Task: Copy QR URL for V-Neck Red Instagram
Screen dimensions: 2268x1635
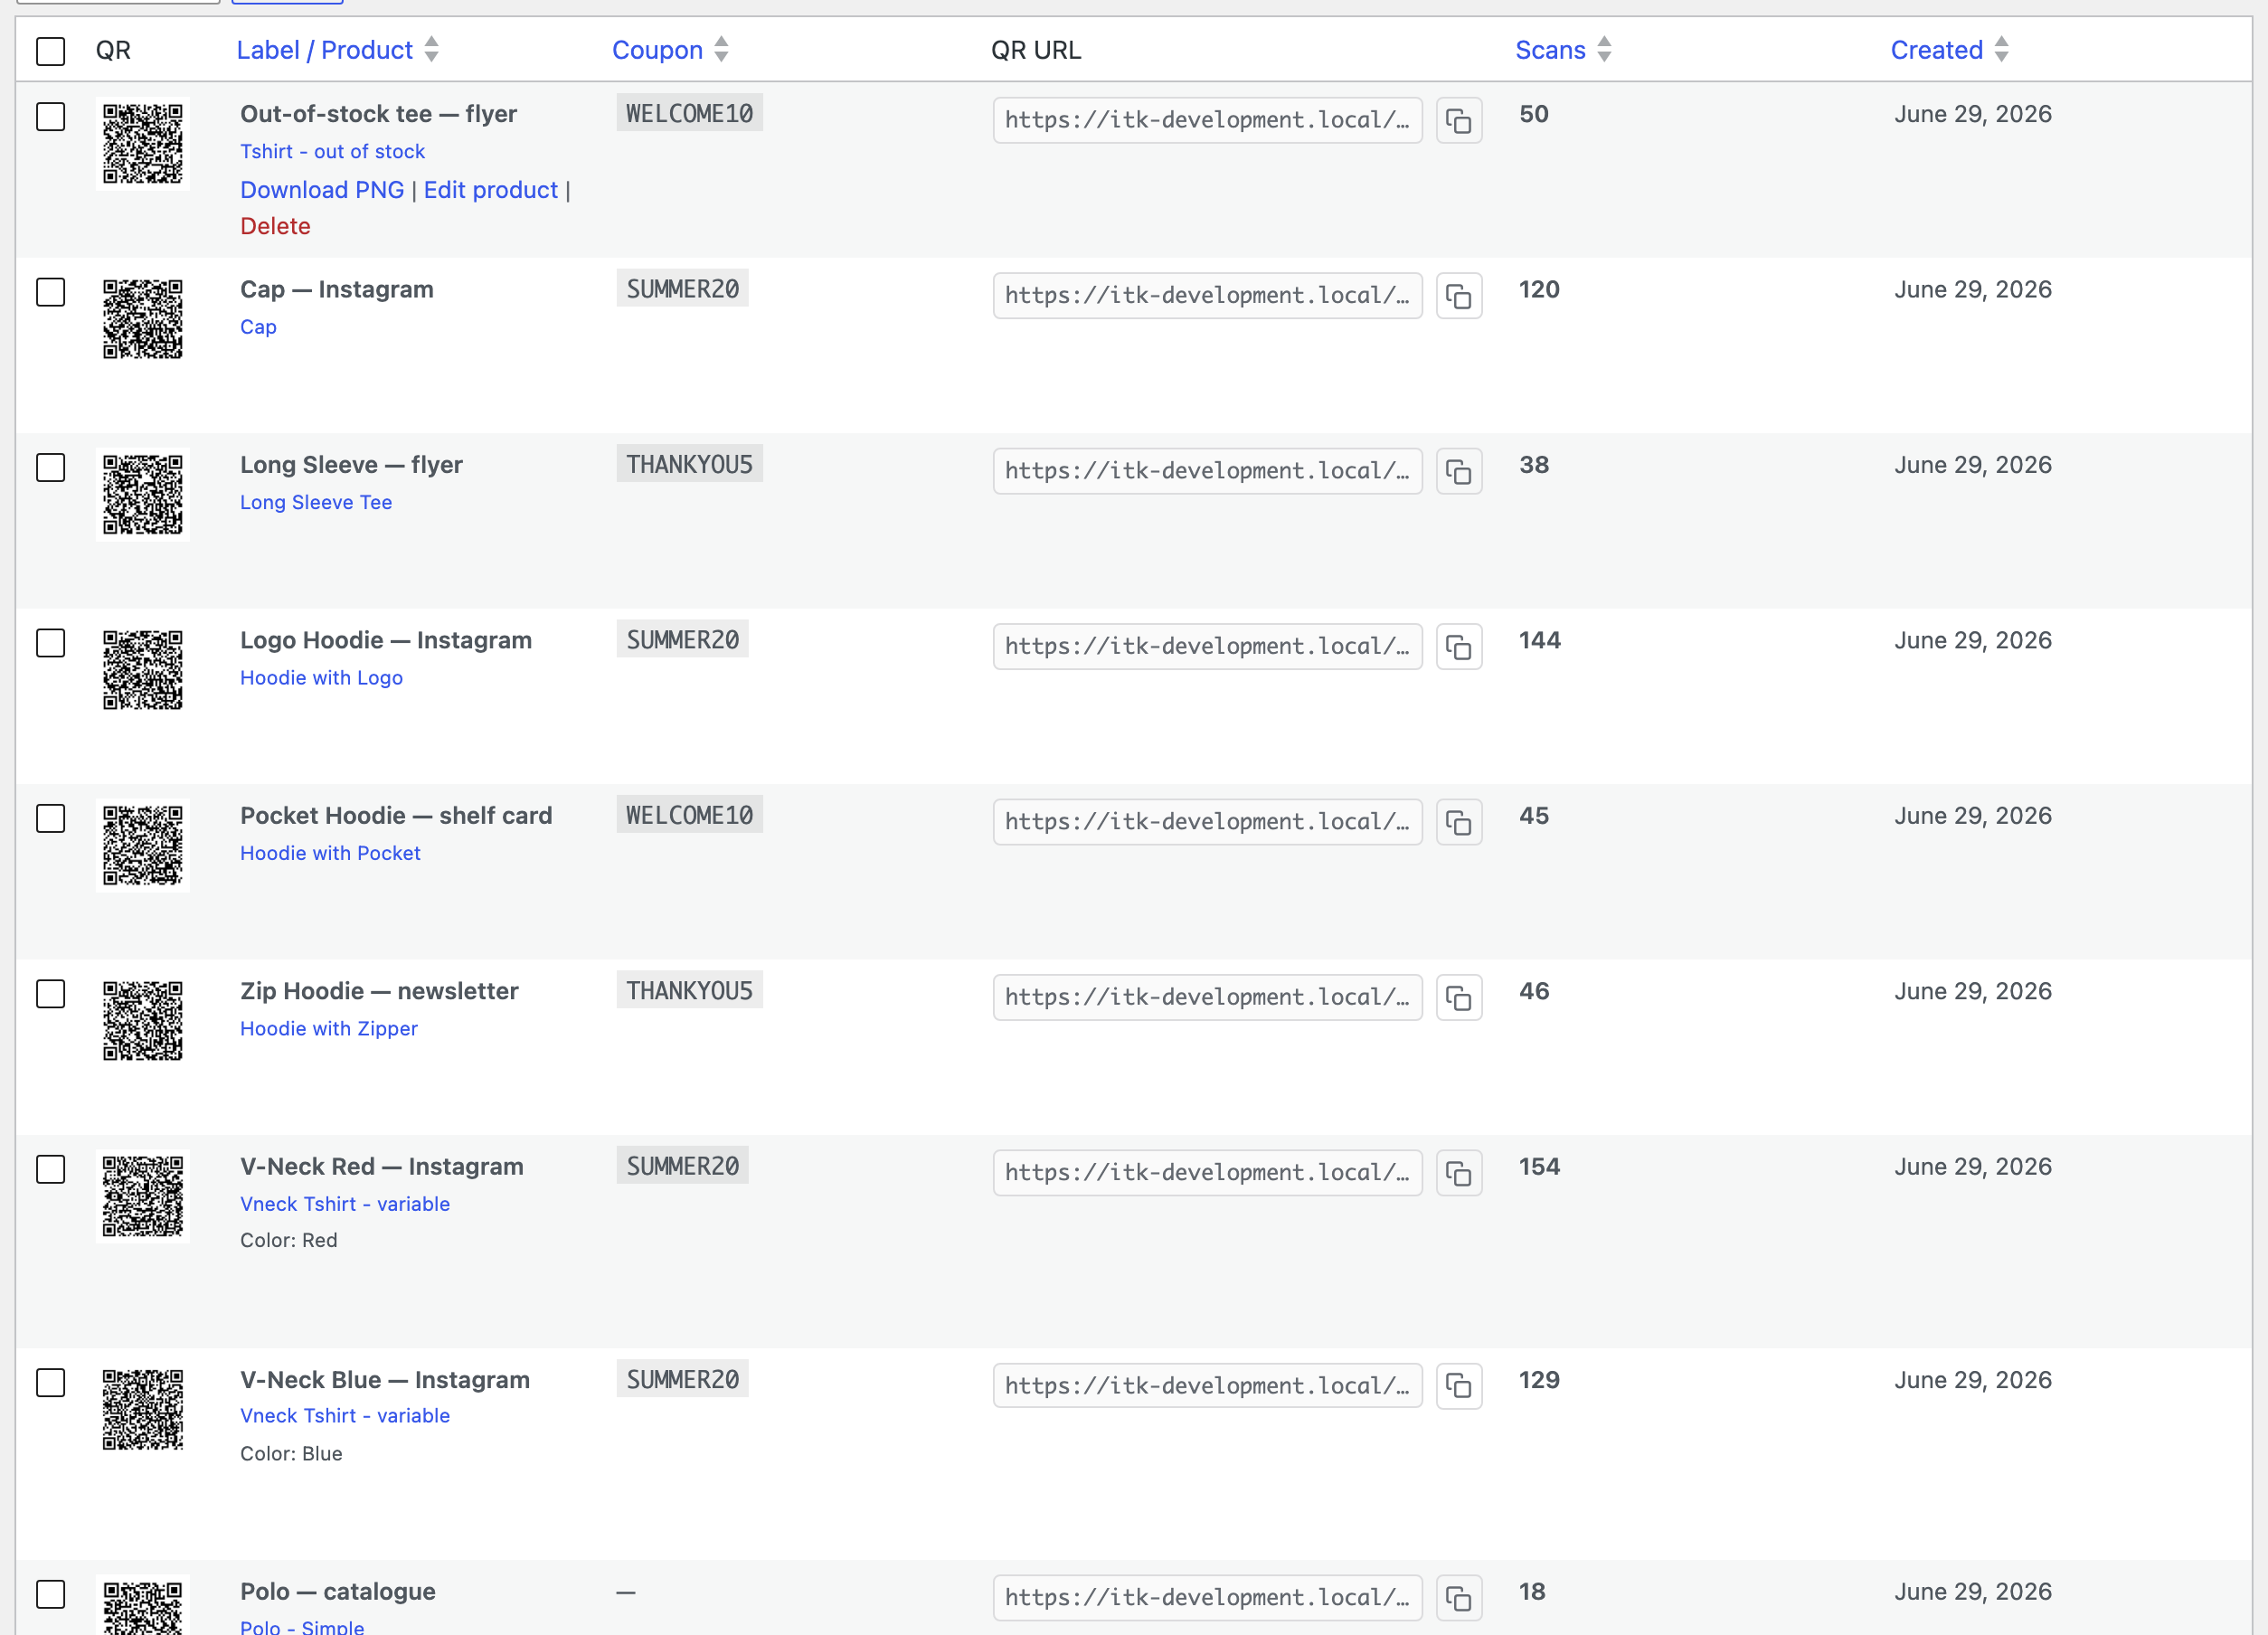Action: click(x=1458, y=1173)
